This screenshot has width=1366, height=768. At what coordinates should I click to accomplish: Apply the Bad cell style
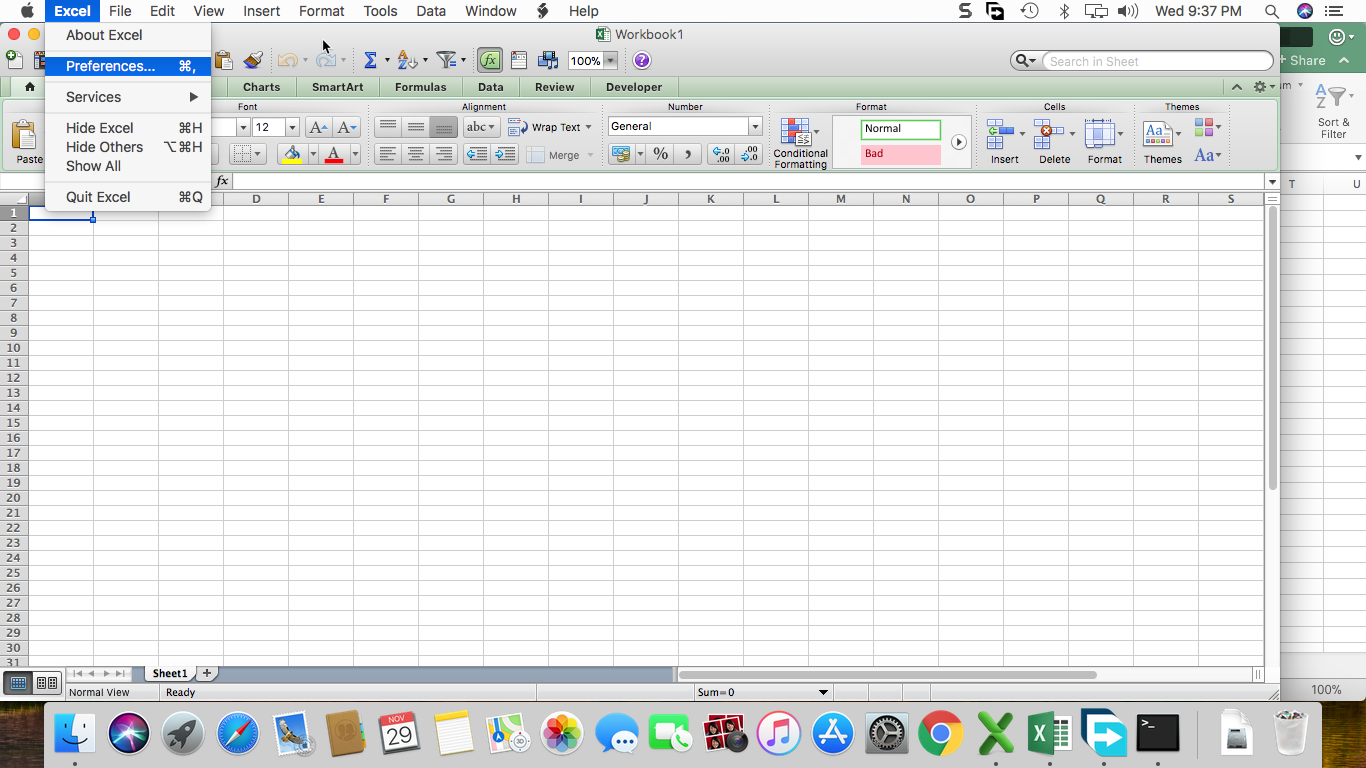900,154
